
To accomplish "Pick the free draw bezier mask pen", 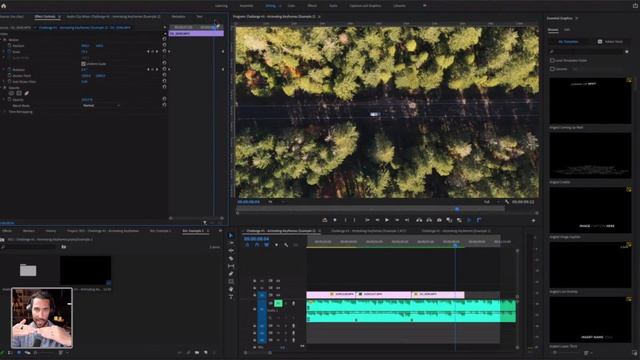I will pyautogui.click(x=27, y=93).
